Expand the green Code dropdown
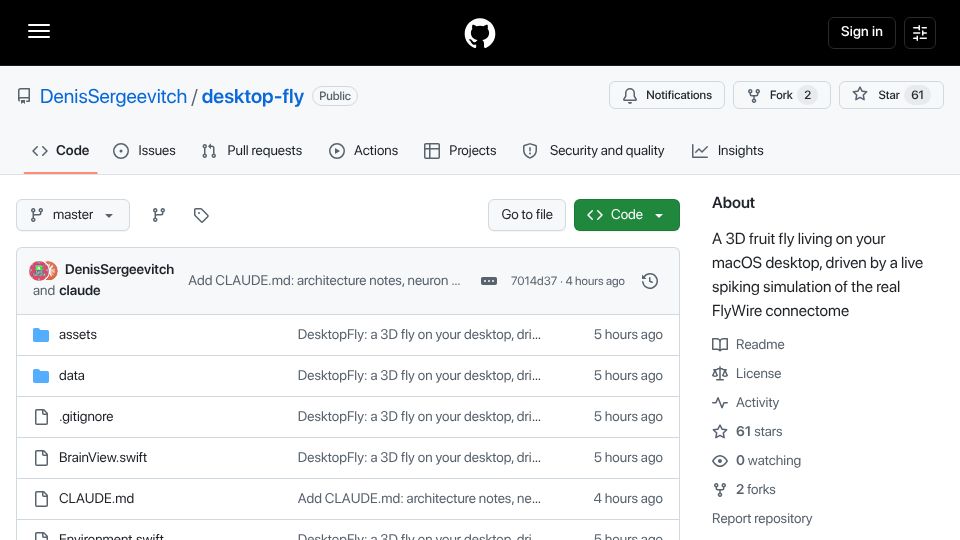Viewport: 960px width, 540px height. [626, 215]
